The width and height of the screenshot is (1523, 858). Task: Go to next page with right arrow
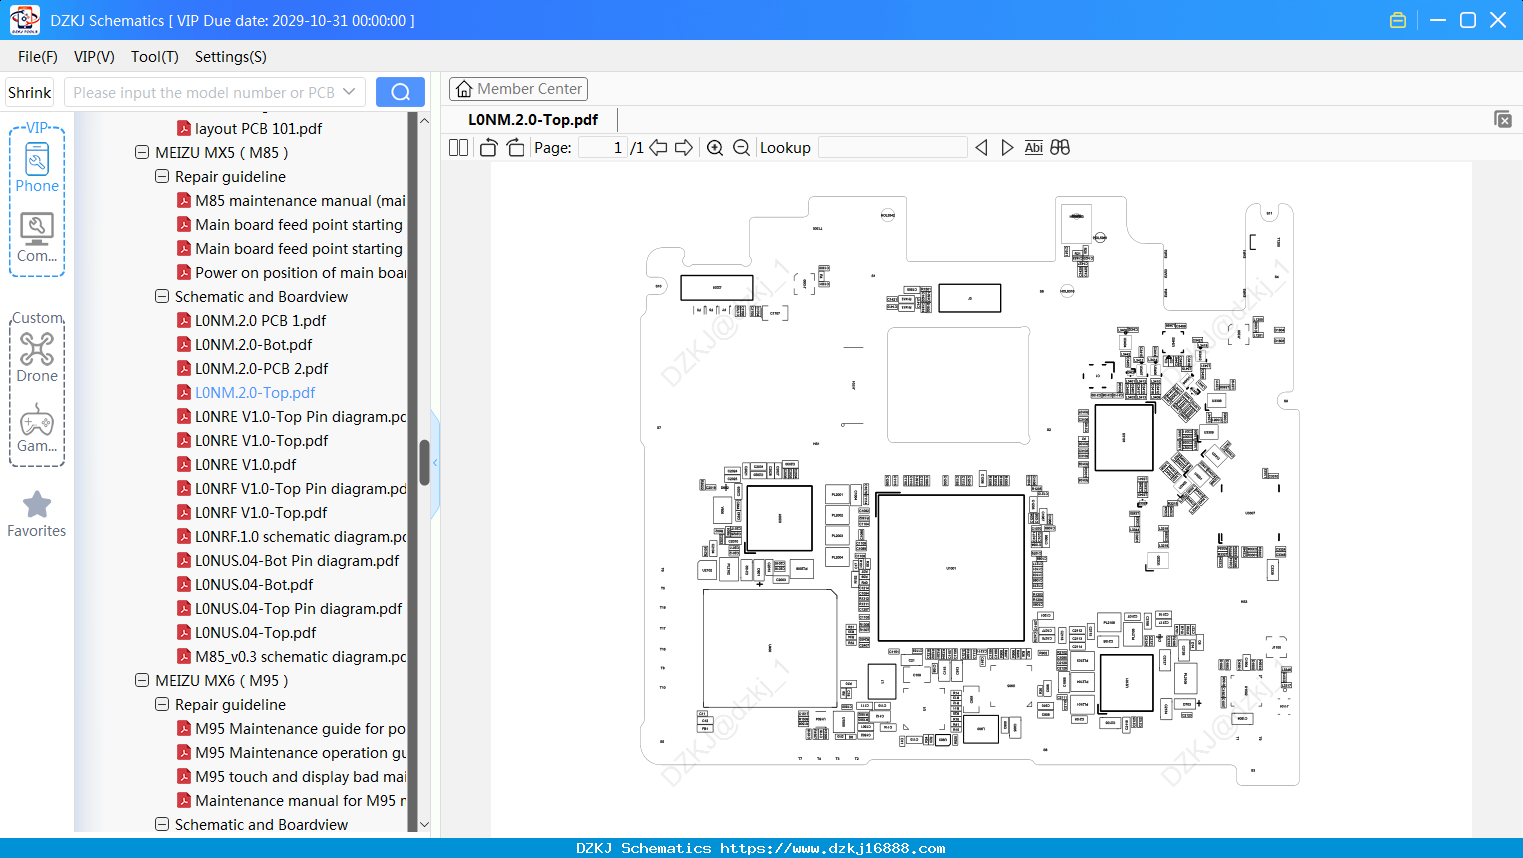point(684,148)
